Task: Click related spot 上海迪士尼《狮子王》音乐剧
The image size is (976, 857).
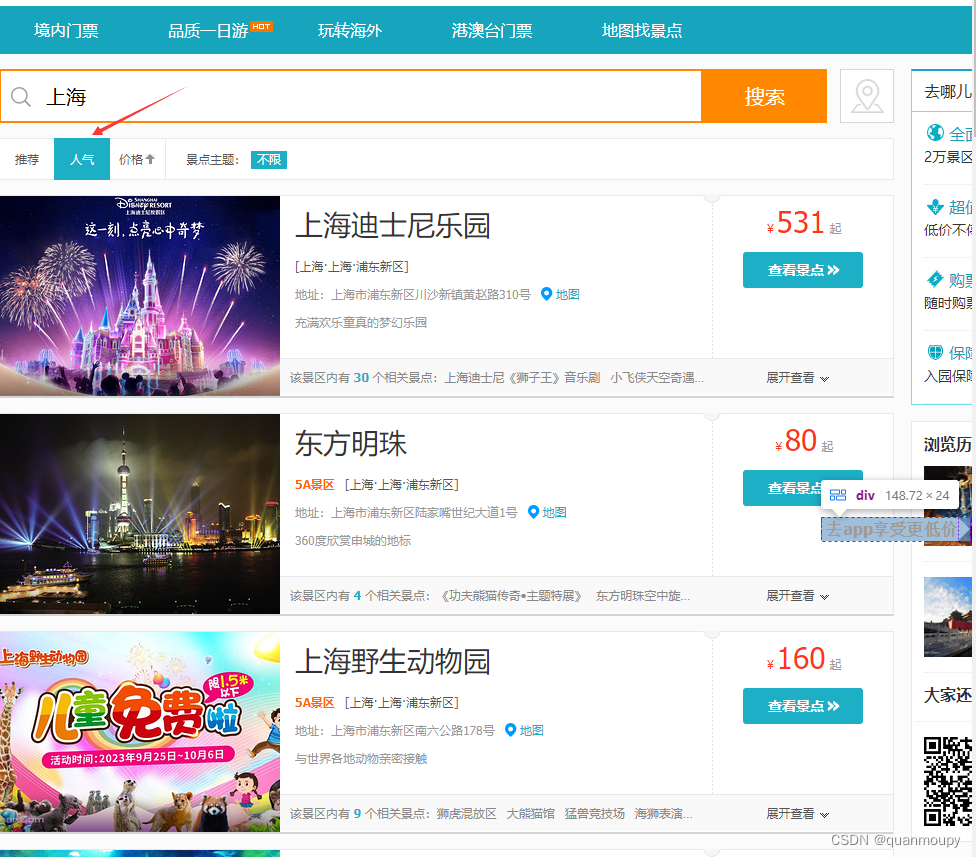Action: [x=522, y=378]
